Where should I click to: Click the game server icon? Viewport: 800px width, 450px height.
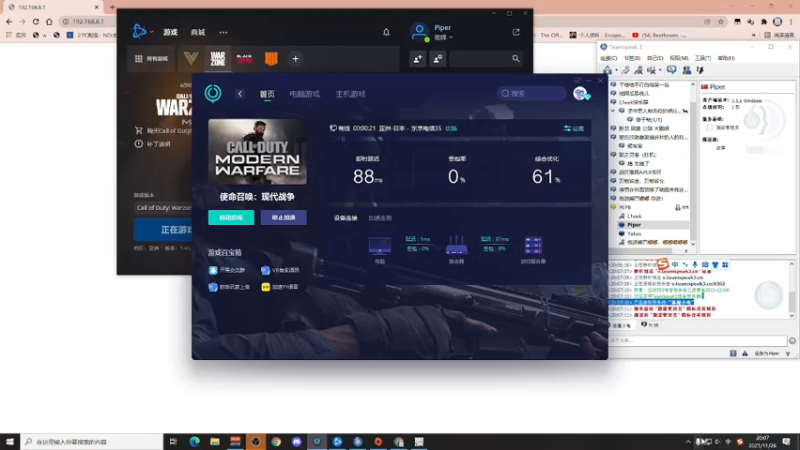click(x=533, y=246)
